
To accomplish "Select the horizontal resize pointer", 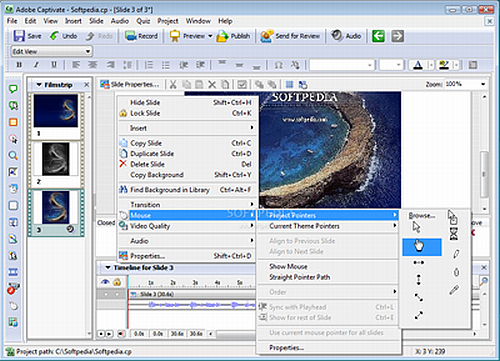I will (419, 263).
